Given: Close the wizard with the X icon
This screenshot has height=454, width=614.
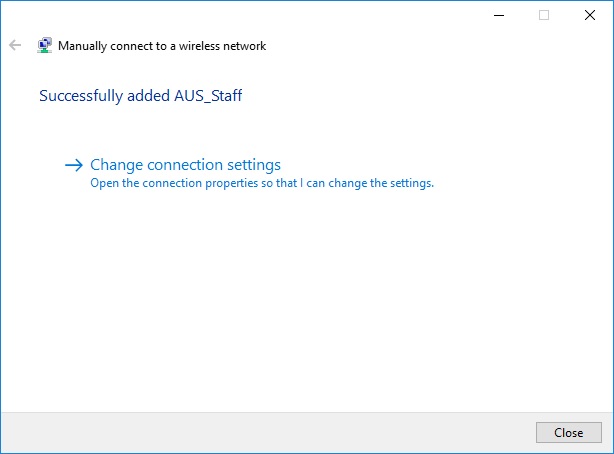Looking at the screenshot, I should (x=590, y=15).
